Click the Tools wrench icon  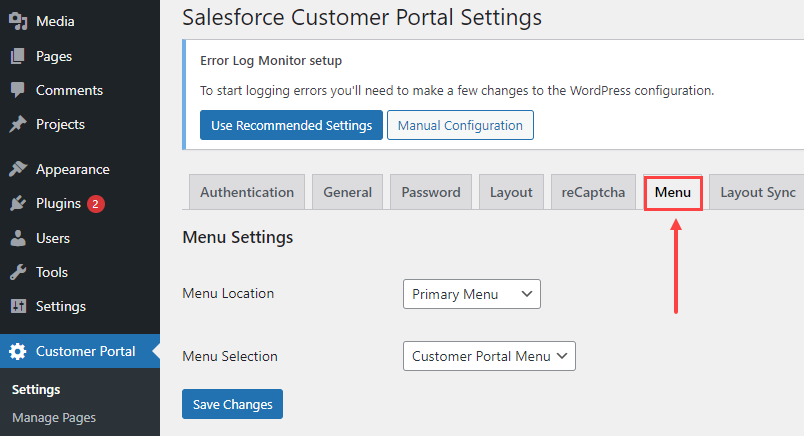coord(18,272)
